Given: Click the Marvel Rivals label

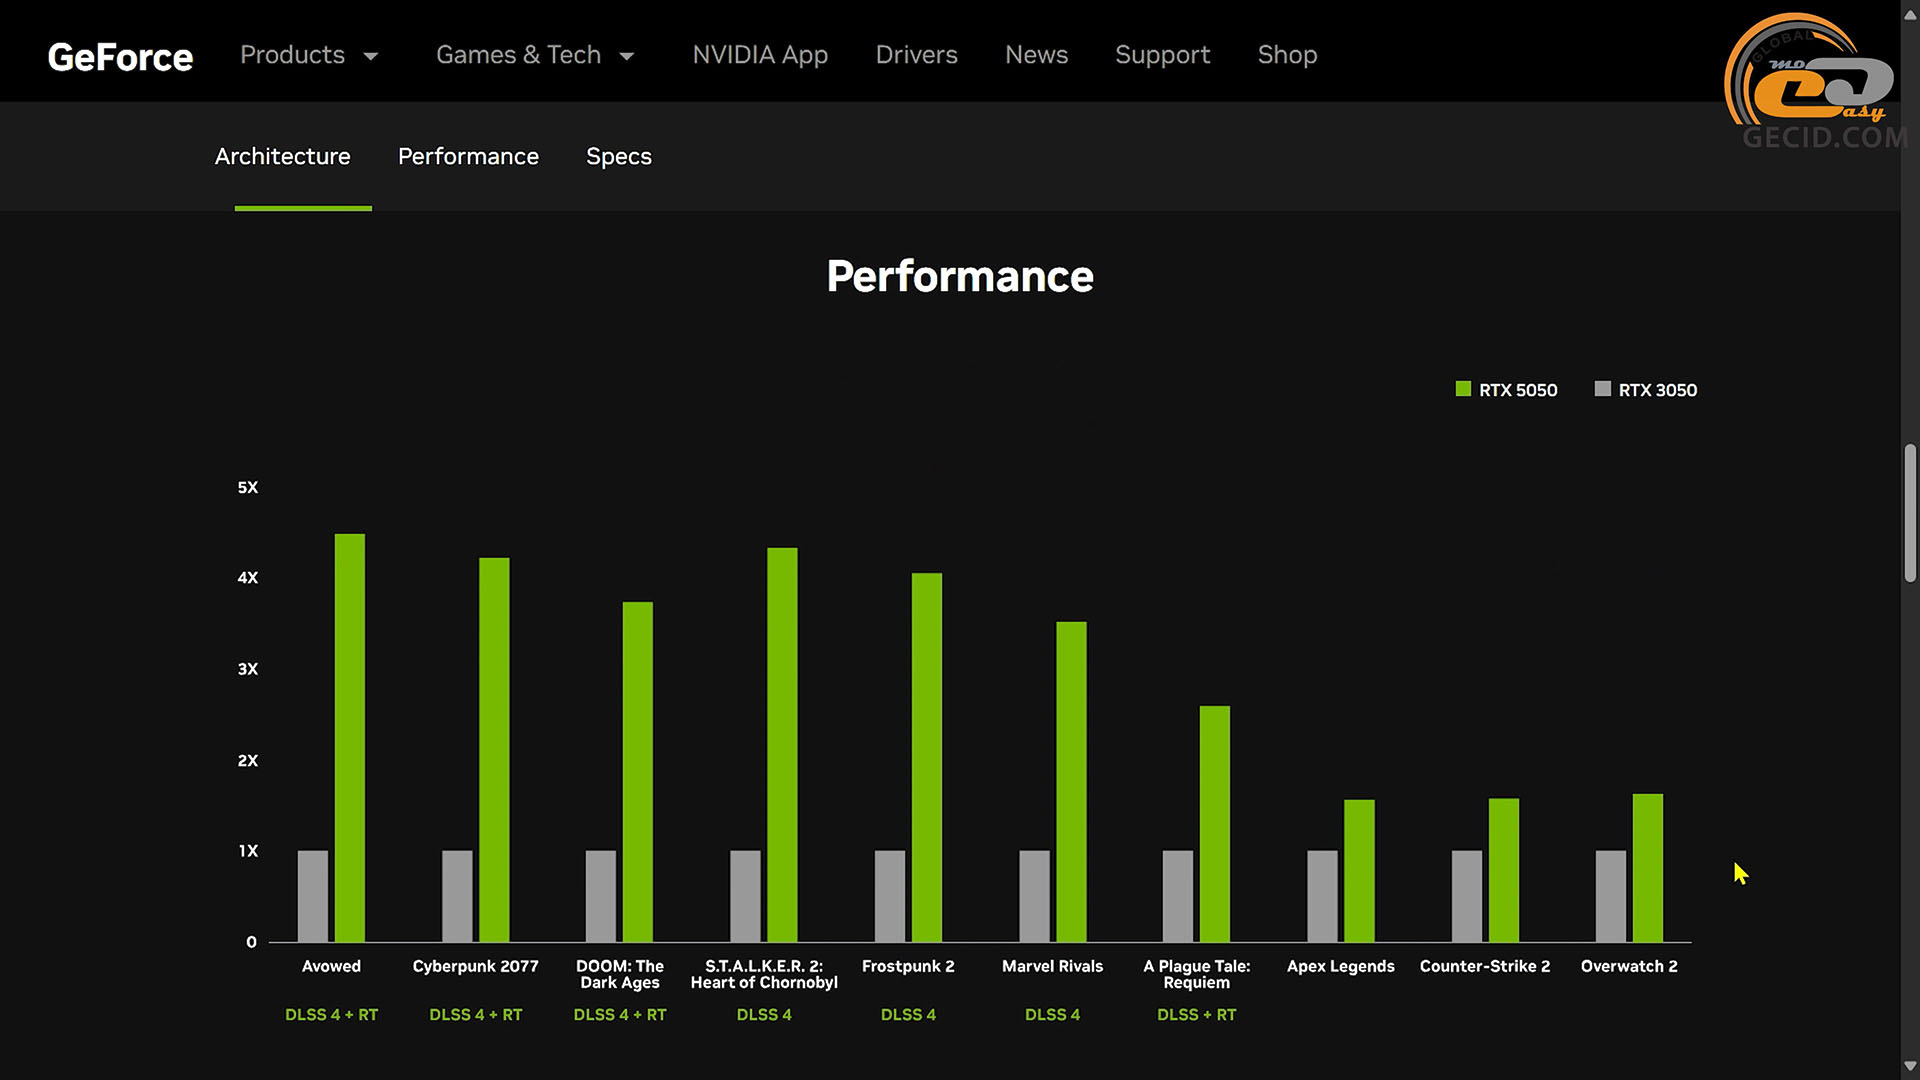Looking at the screenshot, I should (1052, 966).
